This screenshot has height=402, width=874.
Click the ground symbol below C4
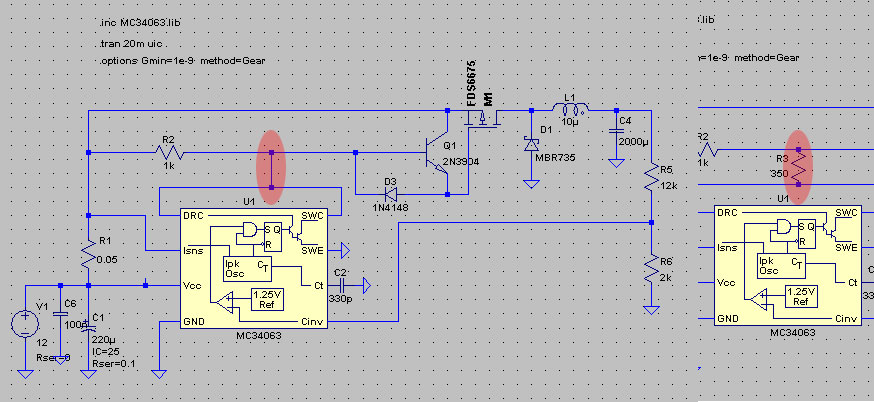616,162
